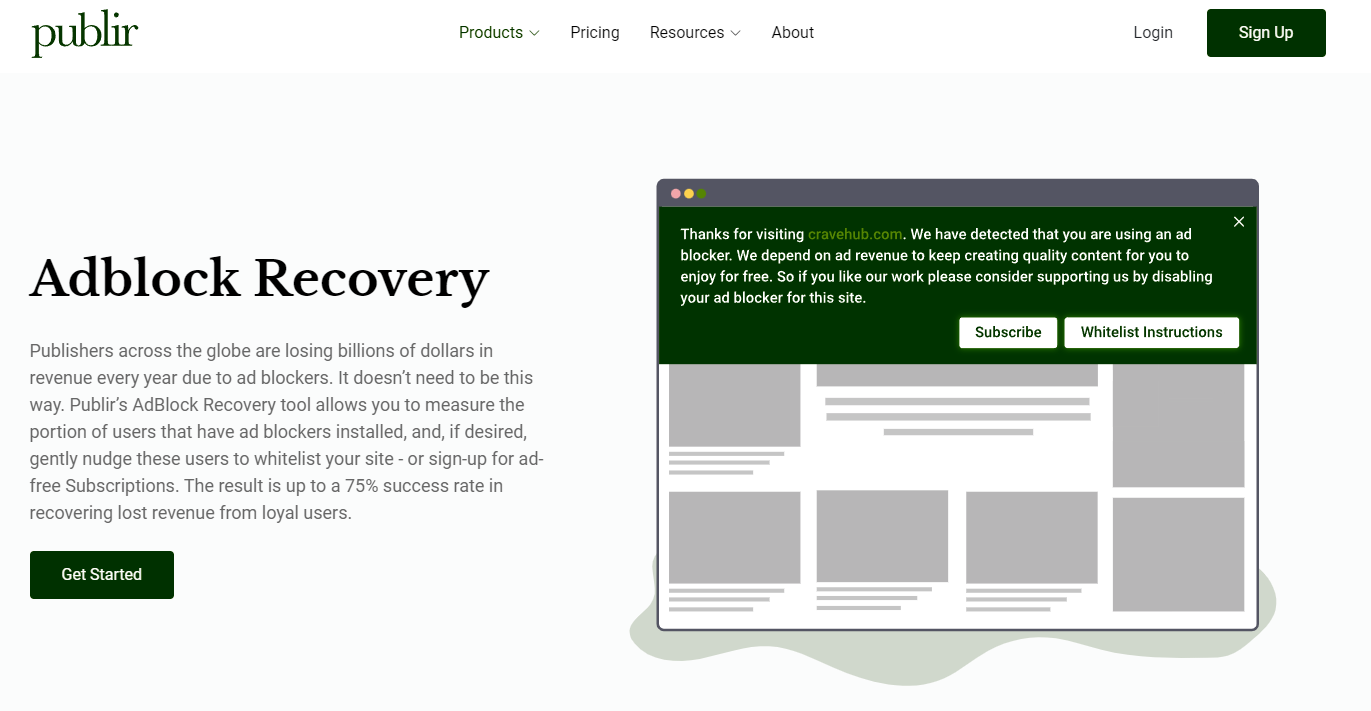Click the Sign Up button
This screenshot has width=1371, height=711.
pyautogui.click(x=1266, y=33)
